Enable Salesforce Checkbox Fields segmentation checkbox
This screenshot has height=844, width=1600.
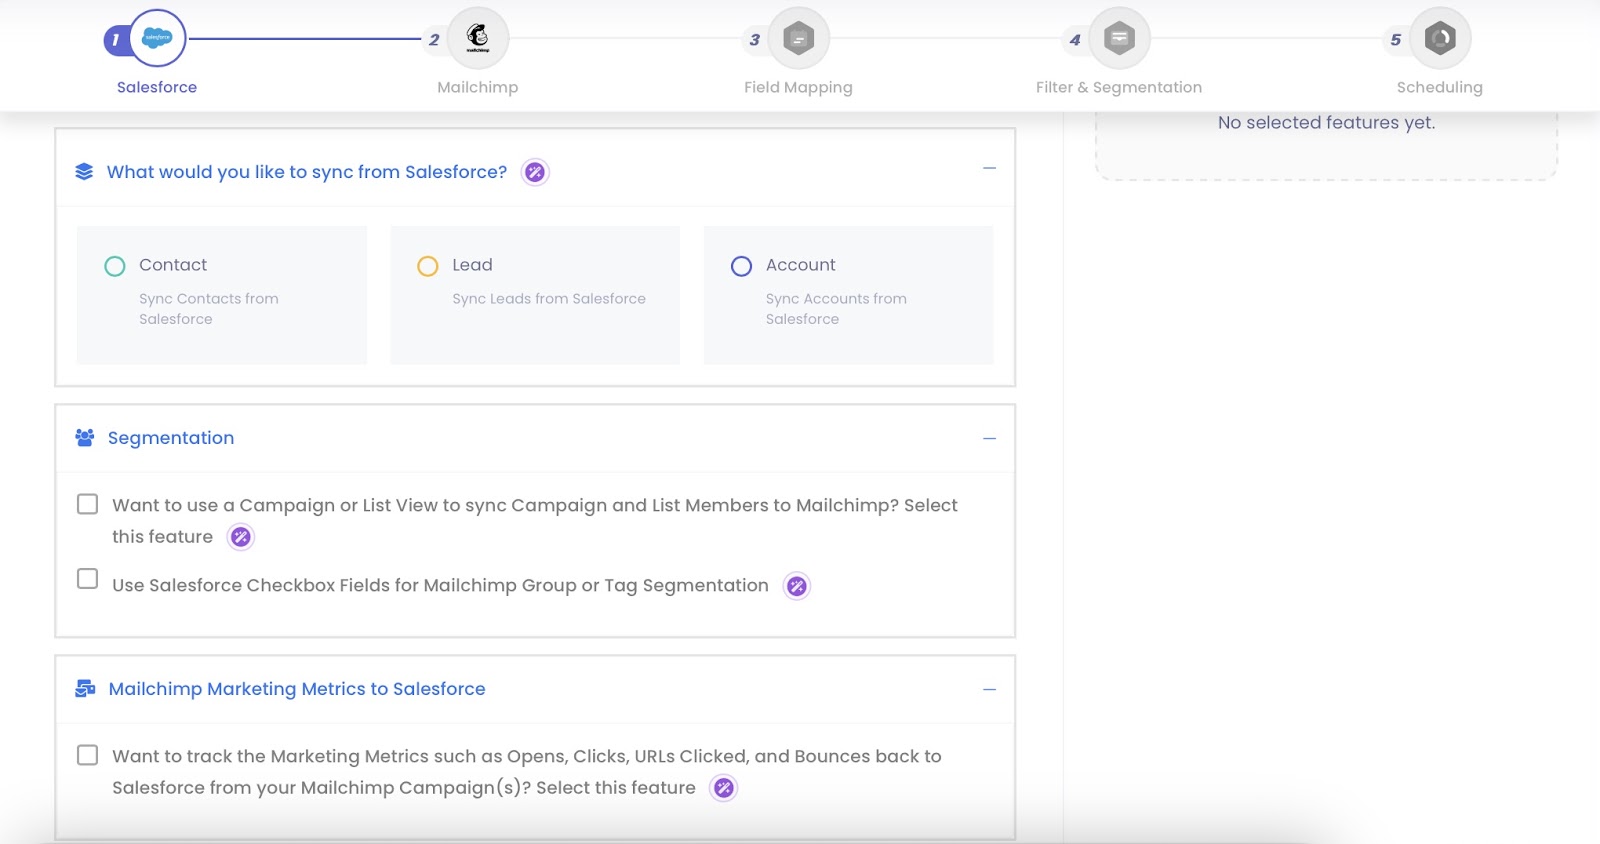pyautogui.click(x=88, y=579)
